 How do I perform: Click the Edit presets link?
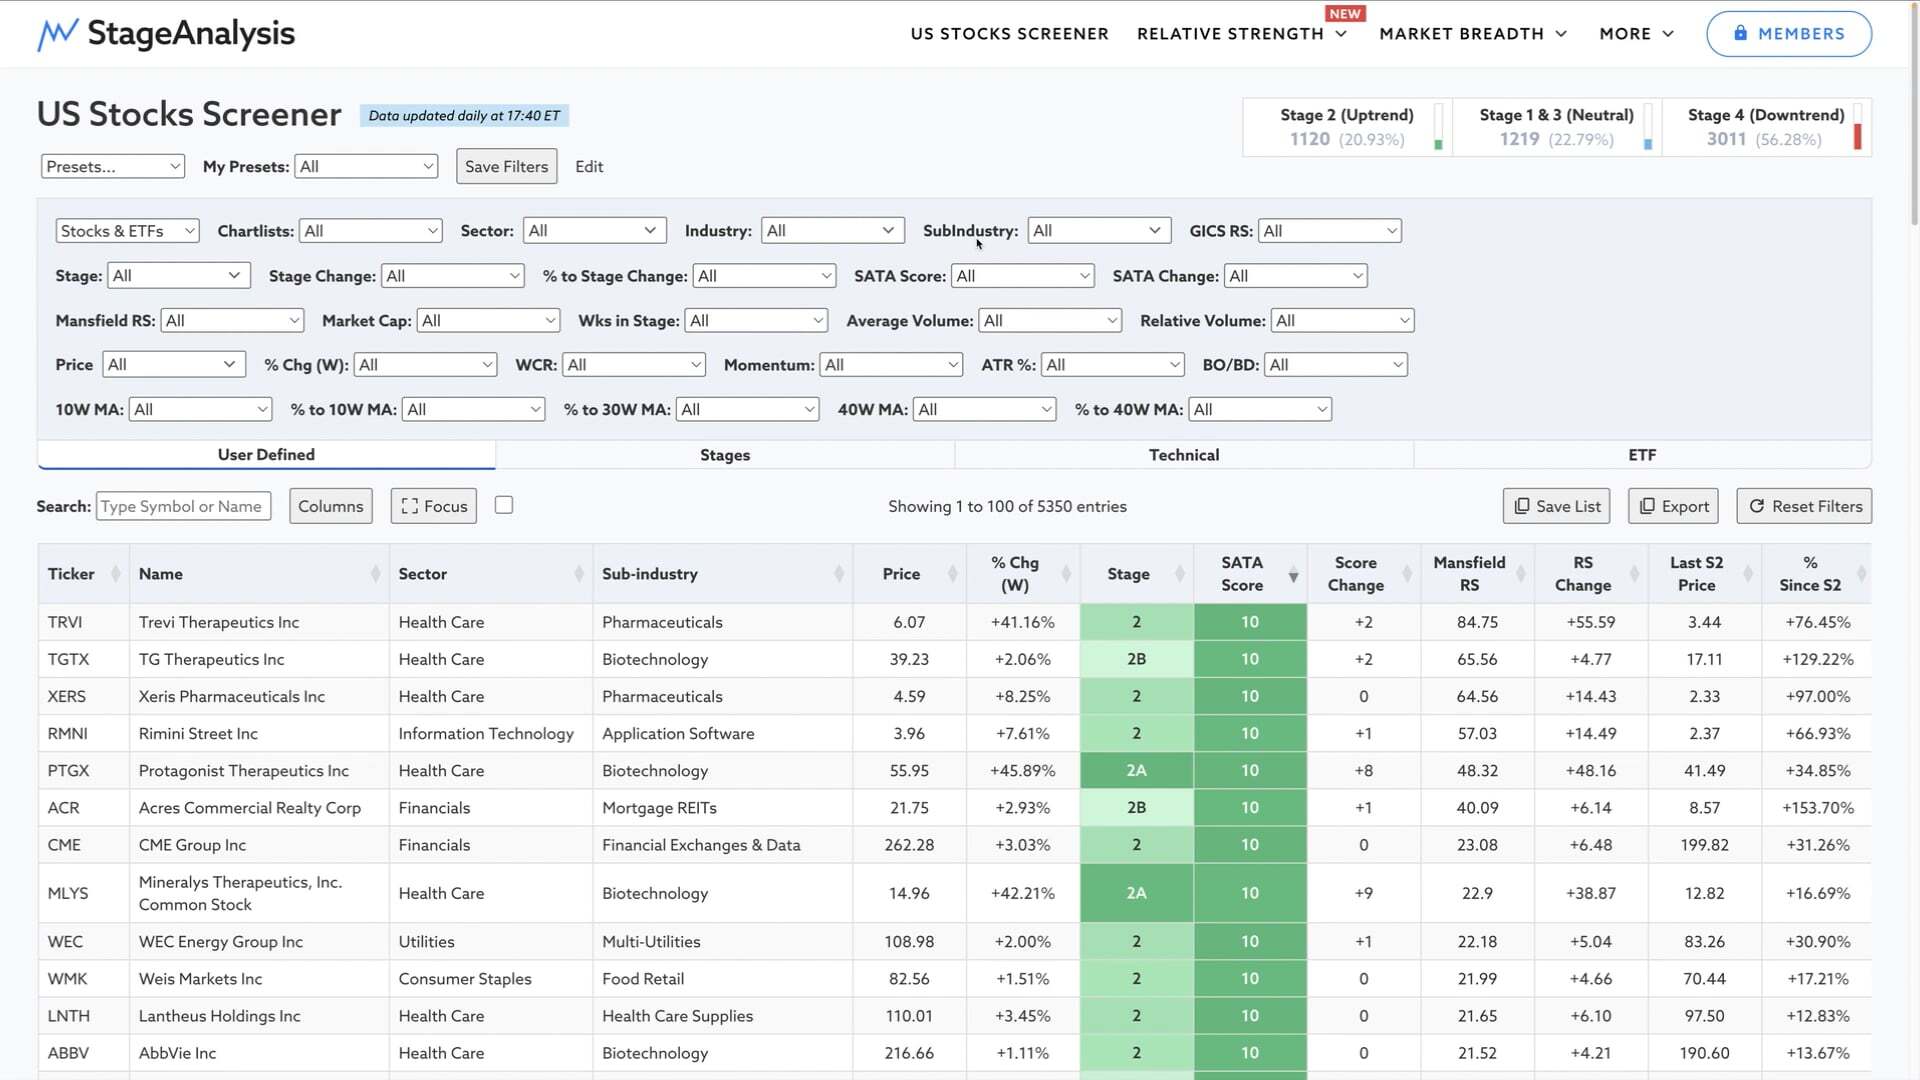coord(588,167)
